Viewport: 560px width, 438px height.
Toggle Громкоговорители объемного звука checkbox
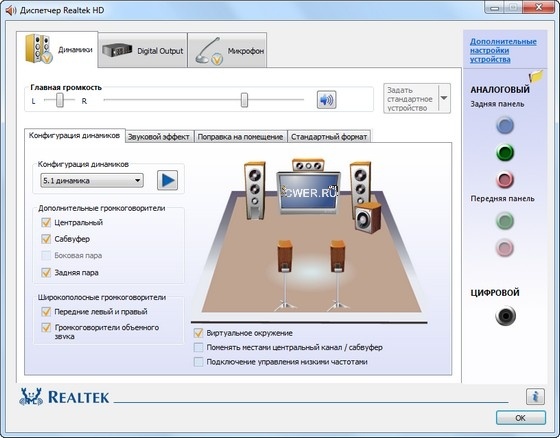point(46,327)
